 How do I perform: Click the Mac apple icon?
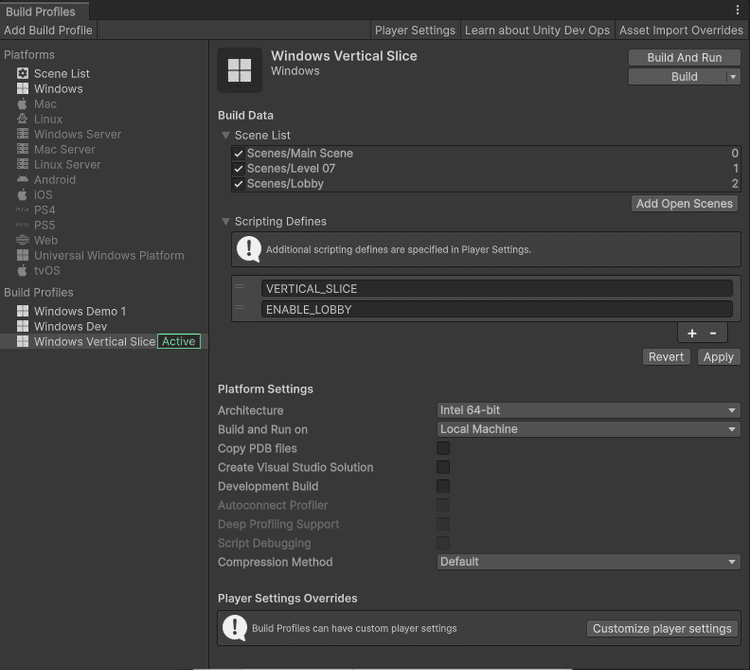[22, 104]
